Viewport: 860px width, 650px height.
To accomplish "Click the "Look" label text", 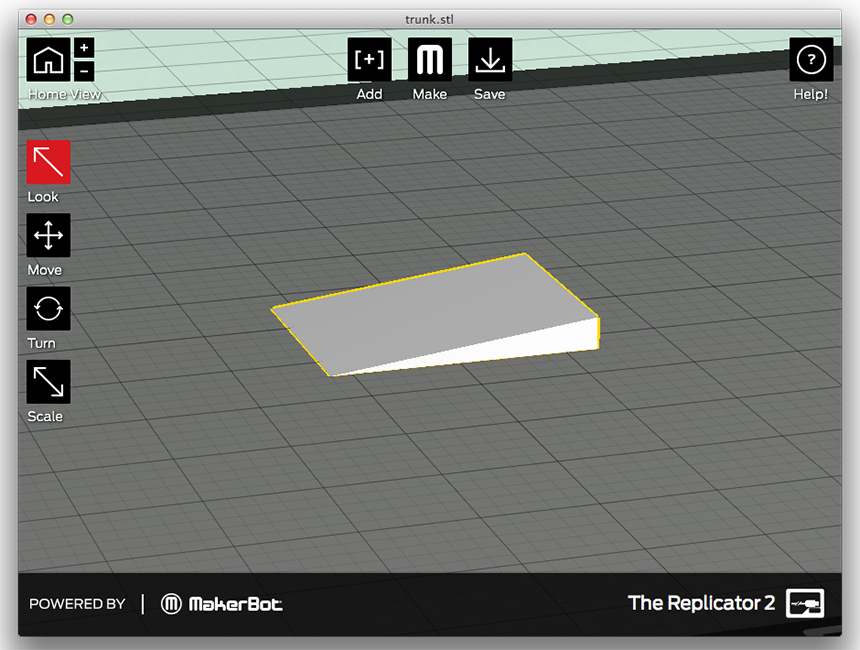I will coord(43,197).
